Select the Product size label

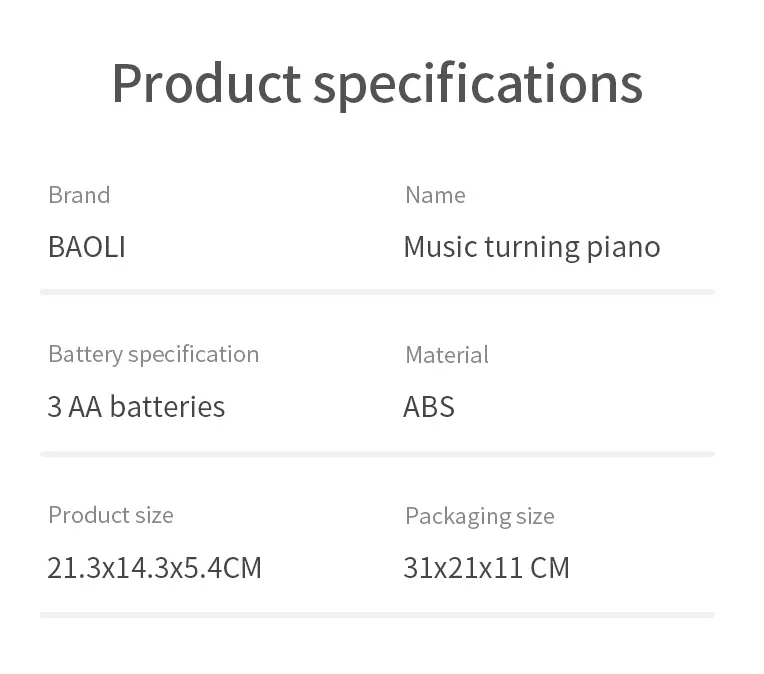111,515
